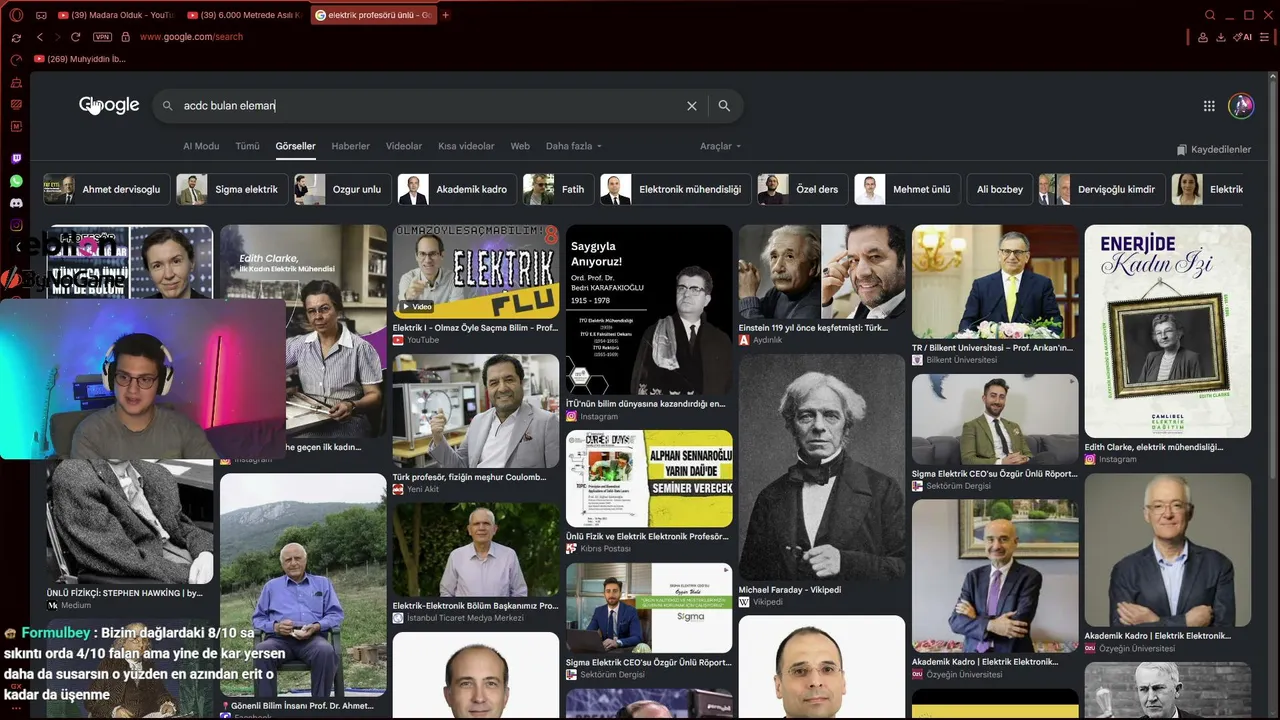Reload the current page

[x=75, y=37]
